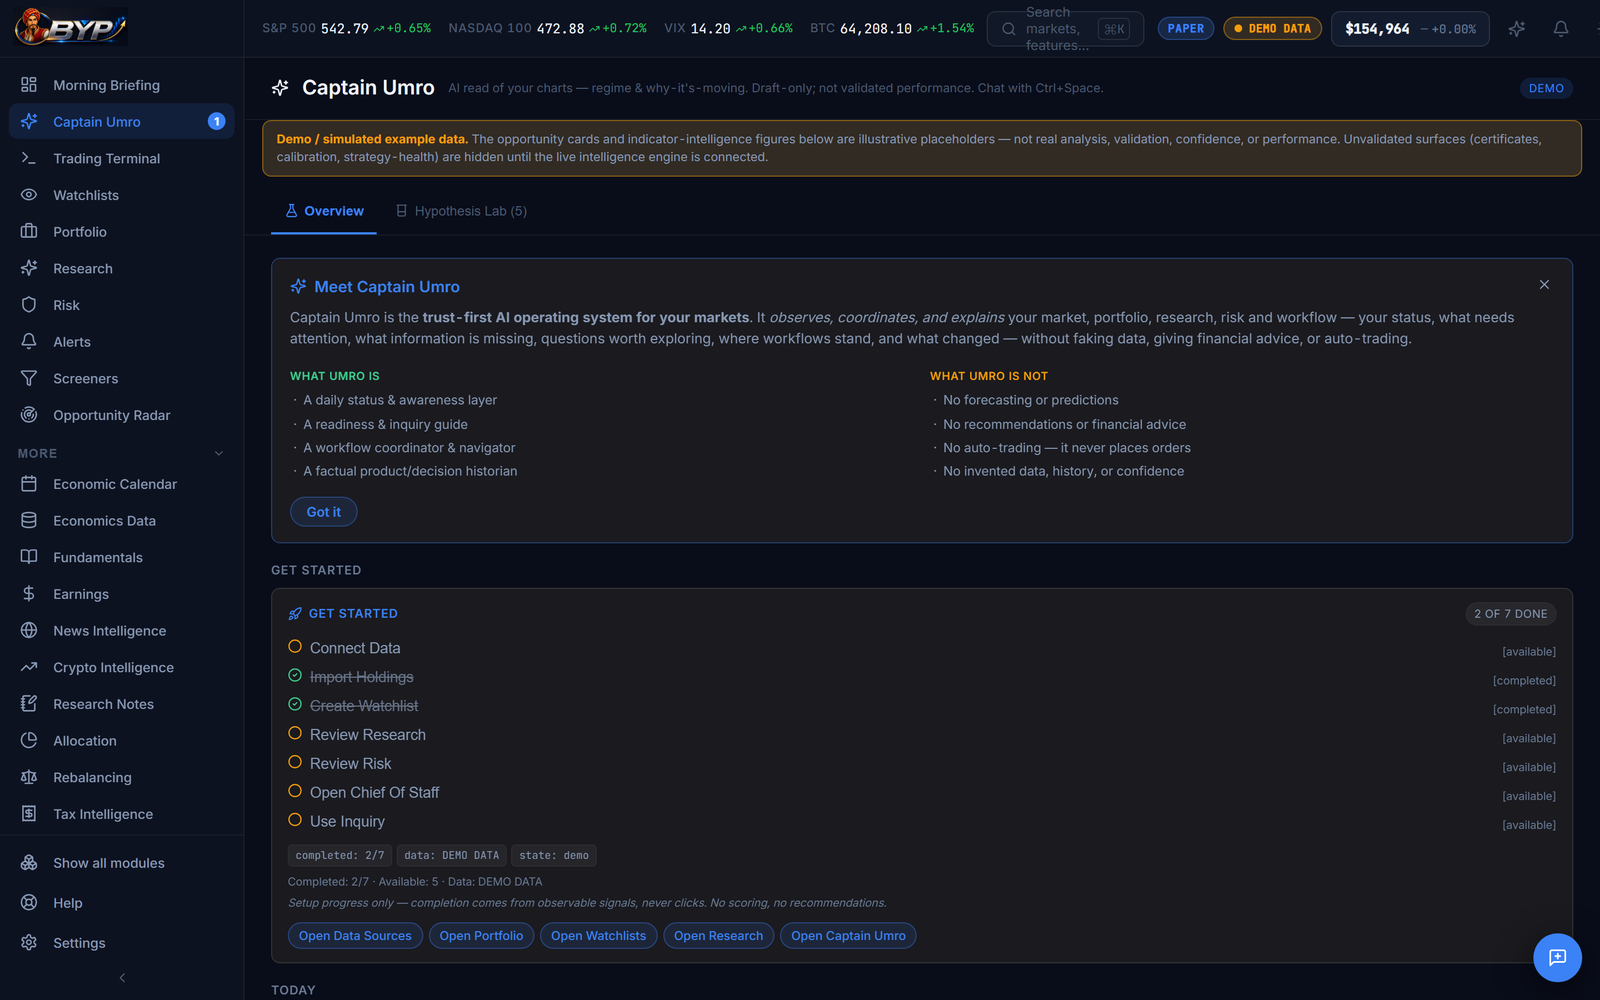This screenshot has height=1000, width=1600.
Task: Open Trading Terminal prompt icon
Action: [x=29, y=158]
